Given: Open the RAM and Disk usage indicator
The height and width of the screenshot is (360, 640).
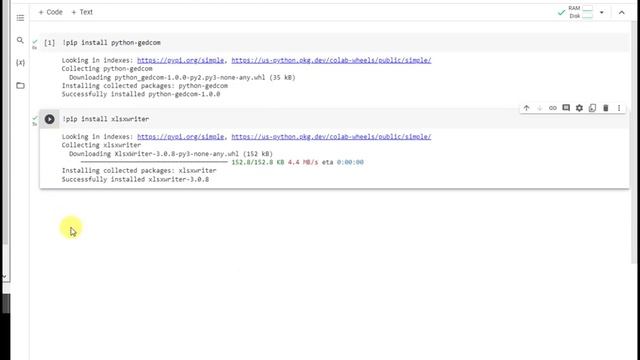Looking at the screenshot, I should [580, 12].
